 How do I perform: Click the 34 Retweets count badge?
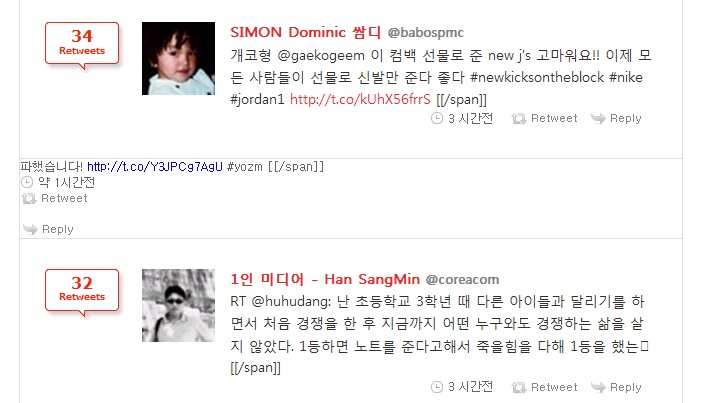point(82,43)
